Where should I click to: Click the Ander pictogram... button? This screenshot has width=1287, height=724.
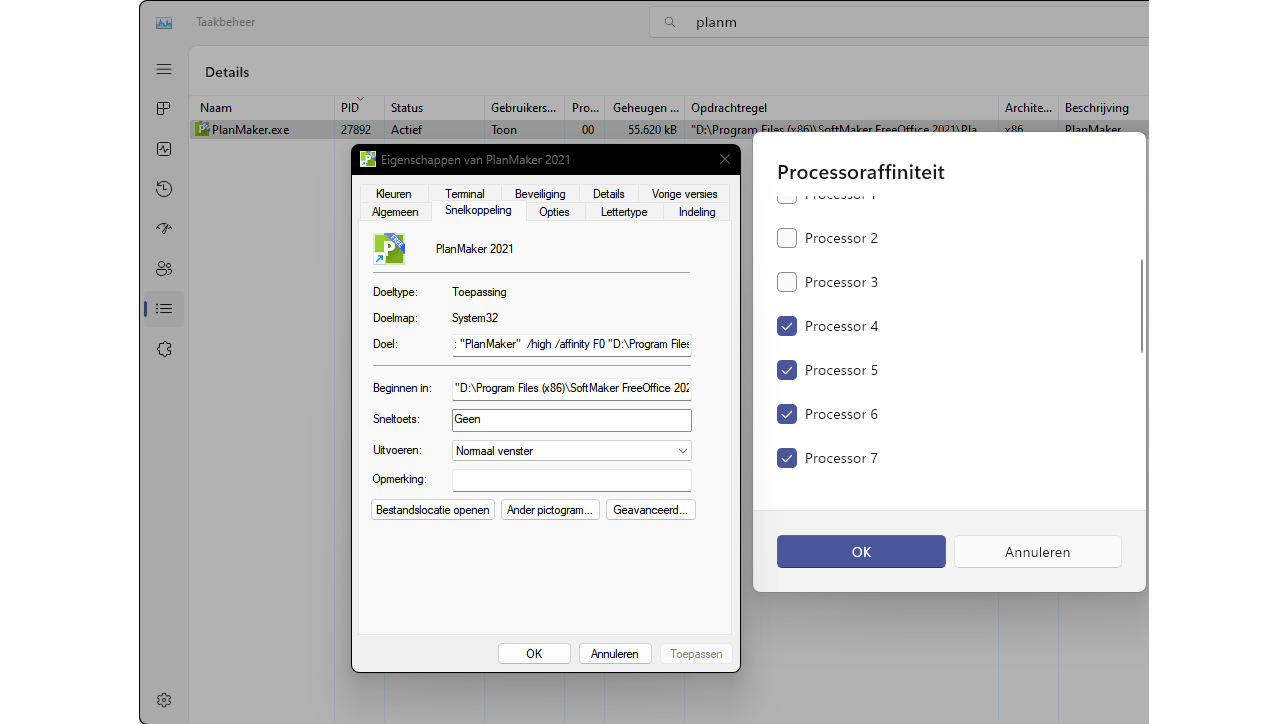click(550, 510)
